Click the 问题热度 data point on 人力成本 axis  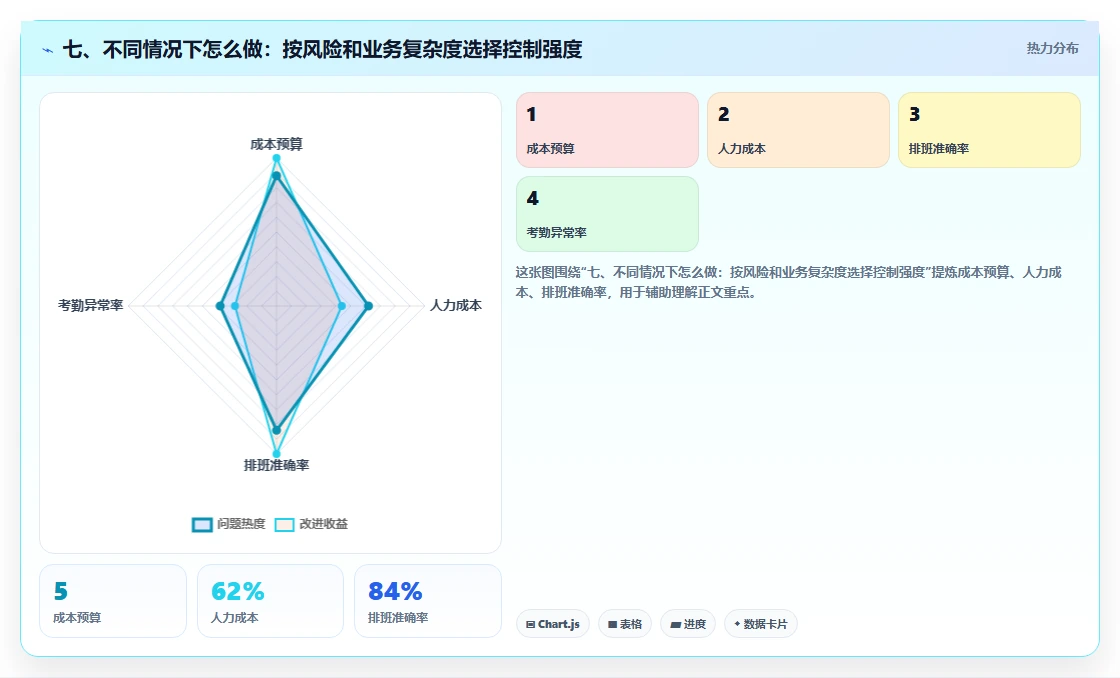(x=369, y=306)
